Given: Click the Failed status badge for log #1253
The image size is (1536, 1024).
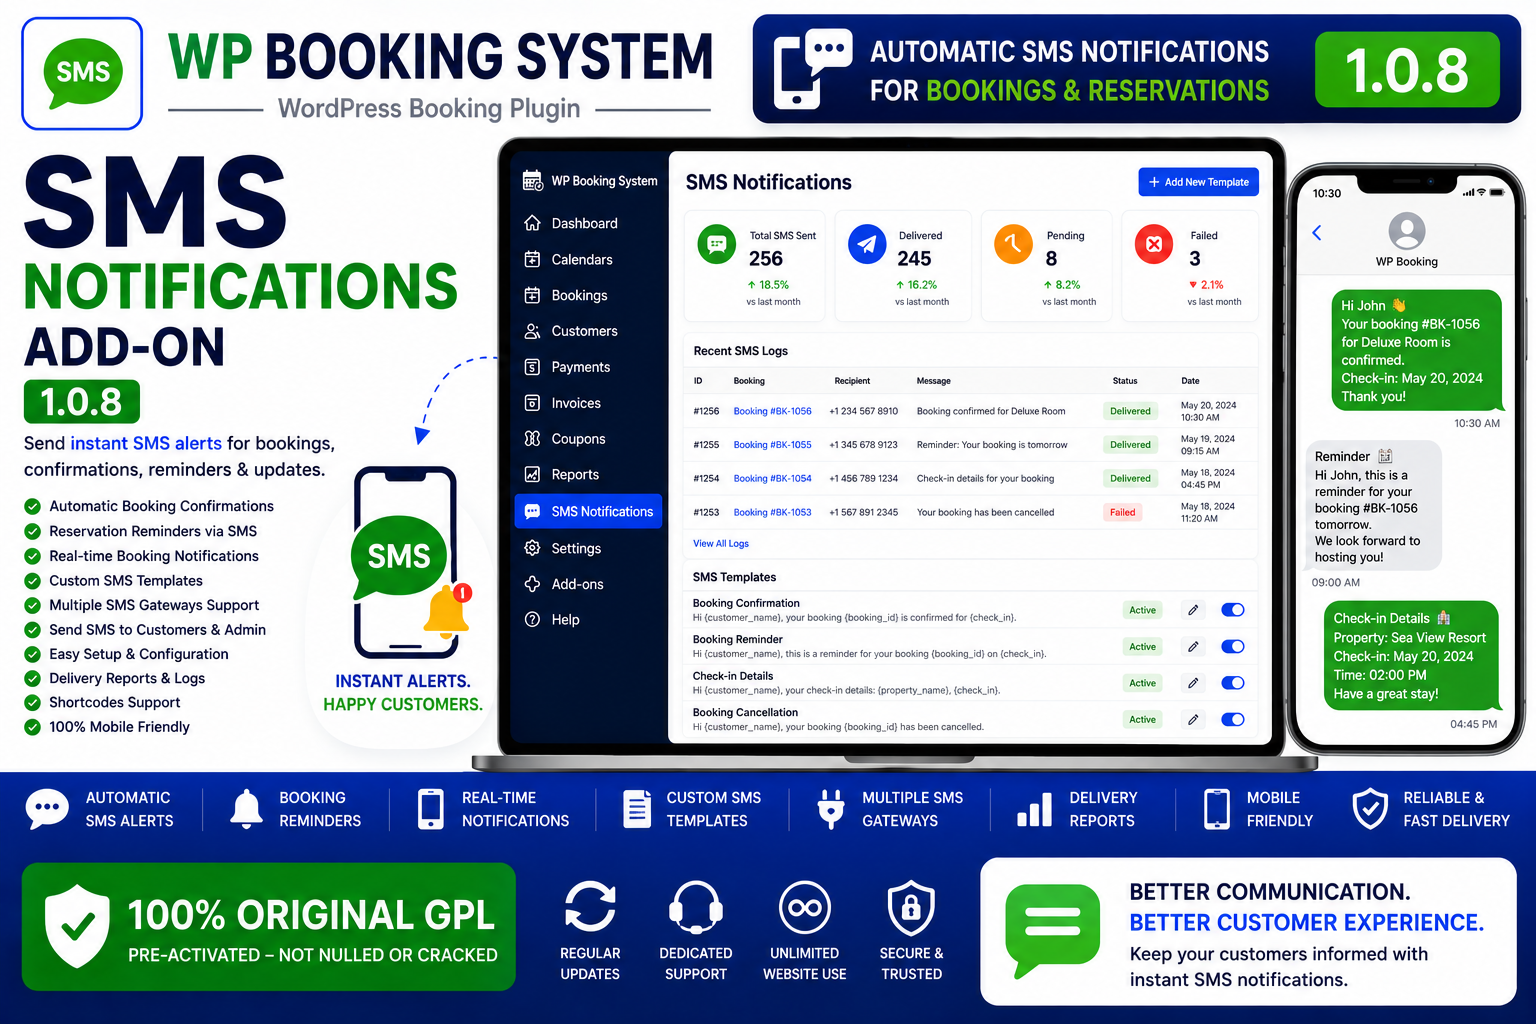Looking at the screenshot, I should tap(1122, 512).
